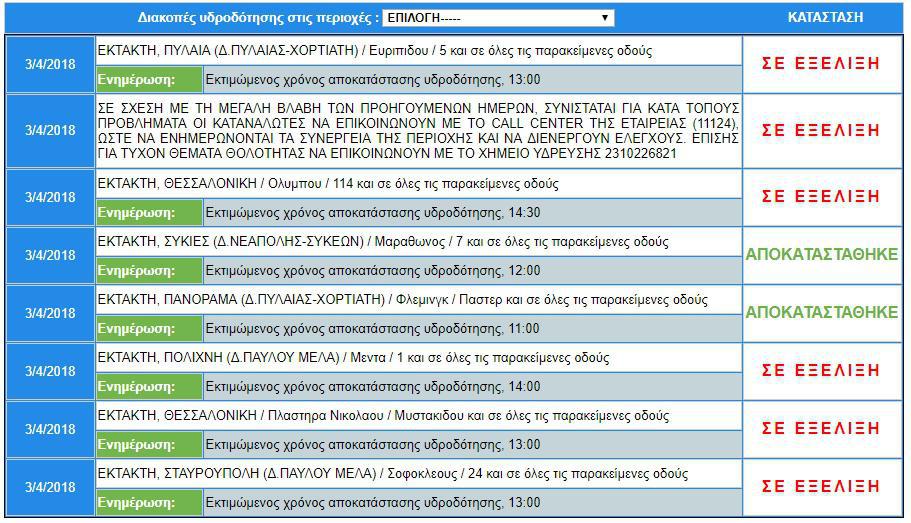Click the 3/4/2018 date for Ολυμπου row
Image resolution: width=911 pixels, height=523 pixels.
[50, 198]
